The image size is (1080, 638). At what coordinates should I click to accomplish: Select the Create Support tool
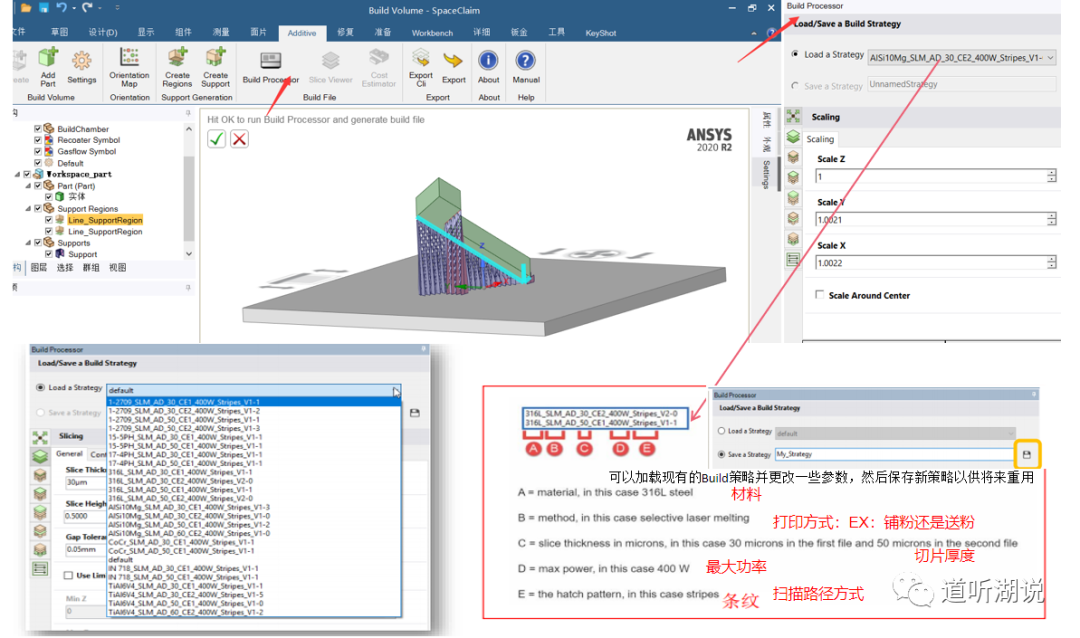(x=215, y=67)
